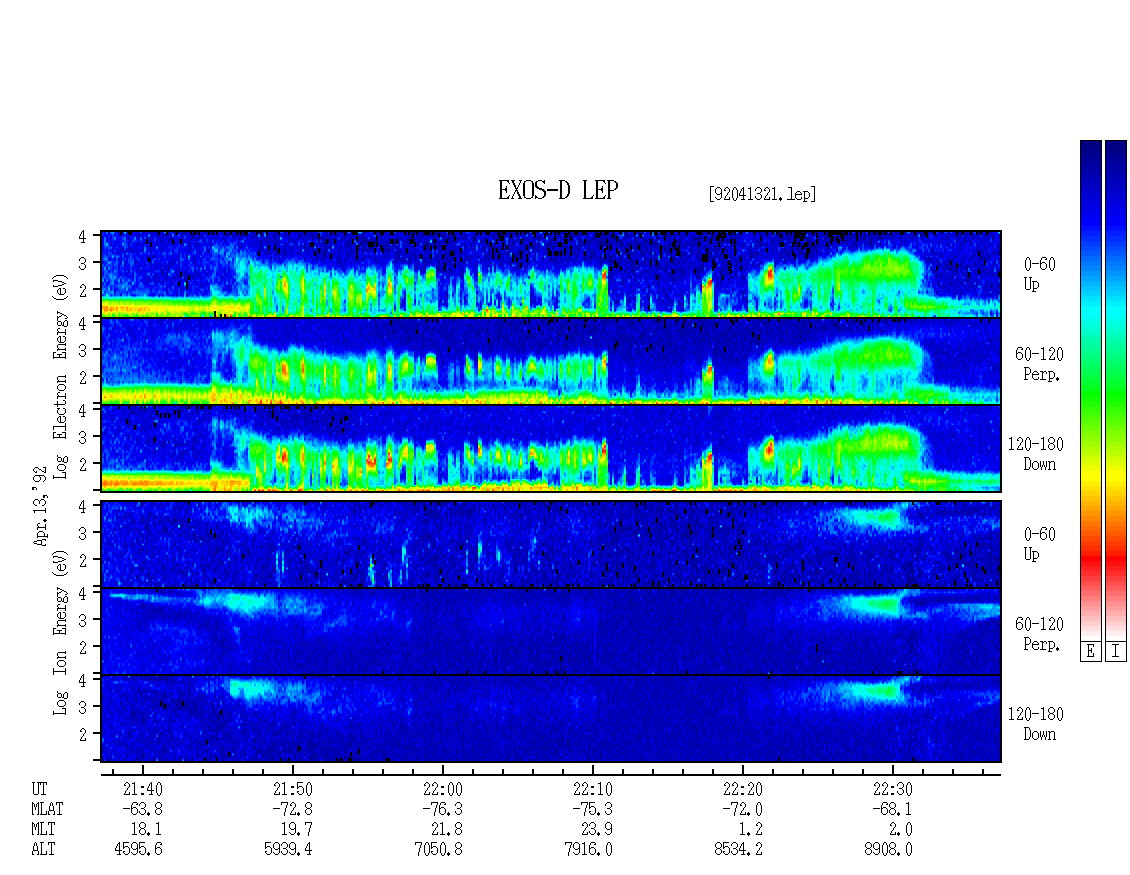The height and width of the screenshot is (875, 1130).
Task: Click the UT time value '22:00'
Action: (442, 789)
